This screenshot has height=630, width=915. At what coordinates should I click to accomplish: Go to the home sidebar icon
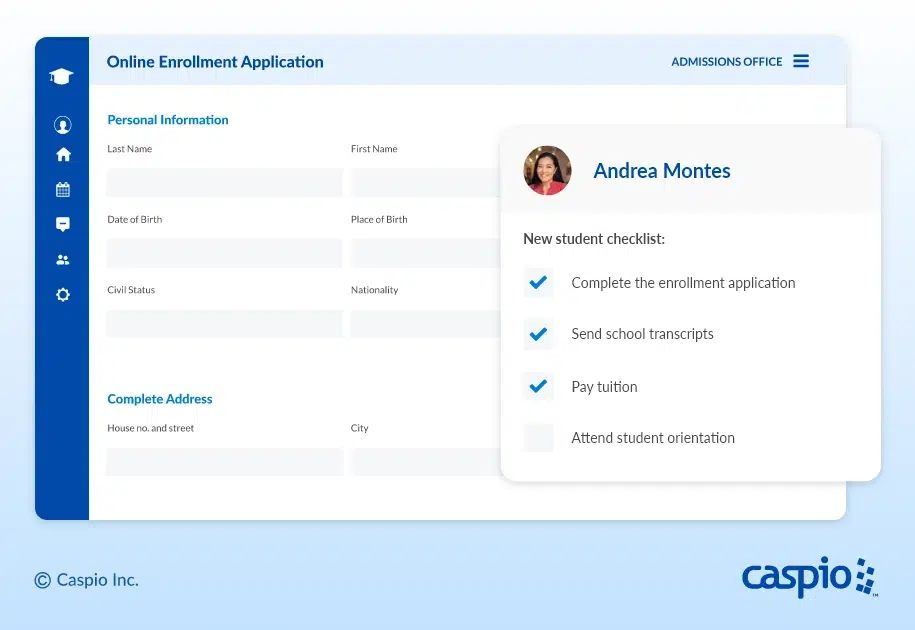click(x=63, y=155)
